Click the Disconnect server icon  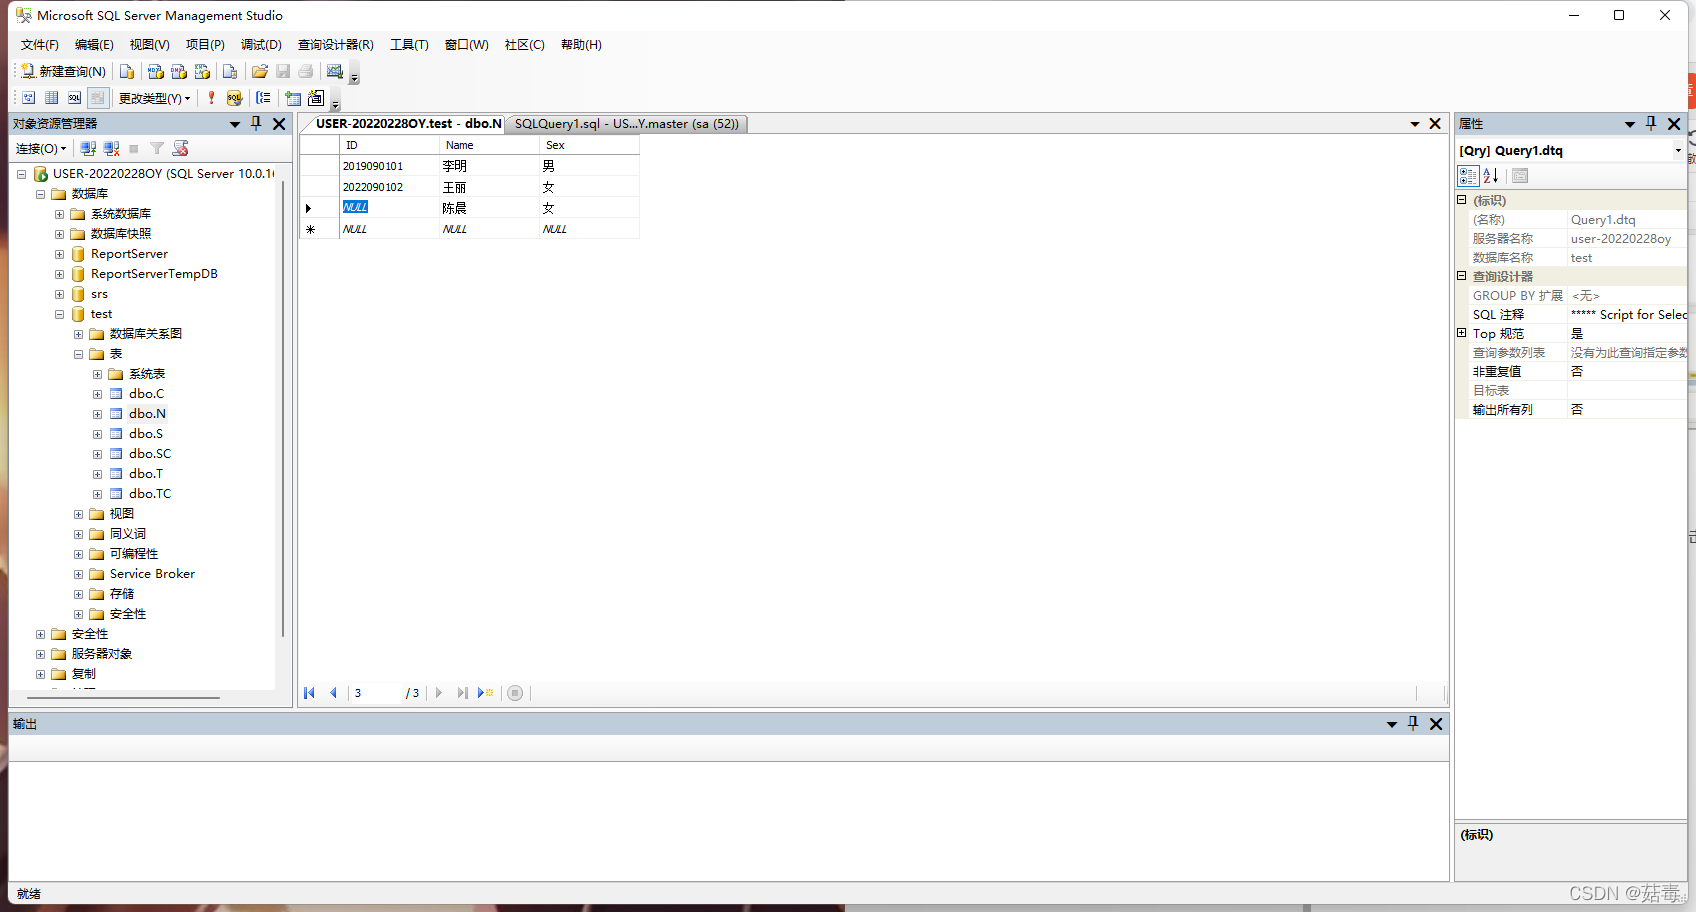pos(111,148)
